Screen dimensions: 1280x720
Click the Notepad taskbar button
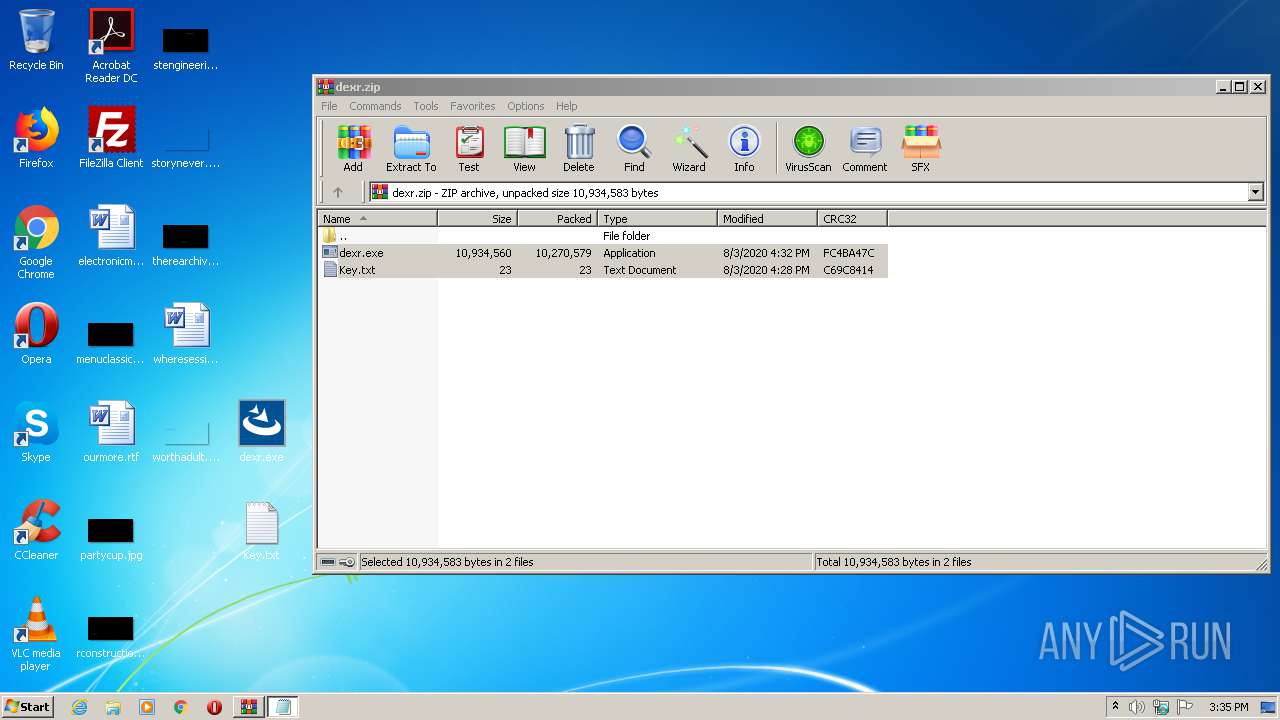click(x=283, y=707)
